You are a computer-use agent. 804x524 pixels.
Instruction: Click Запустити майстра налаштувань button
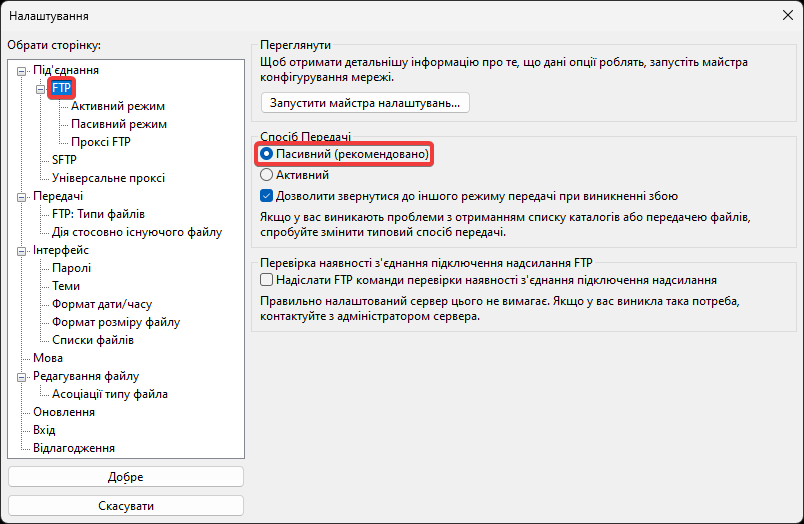[x=364, y=102]
